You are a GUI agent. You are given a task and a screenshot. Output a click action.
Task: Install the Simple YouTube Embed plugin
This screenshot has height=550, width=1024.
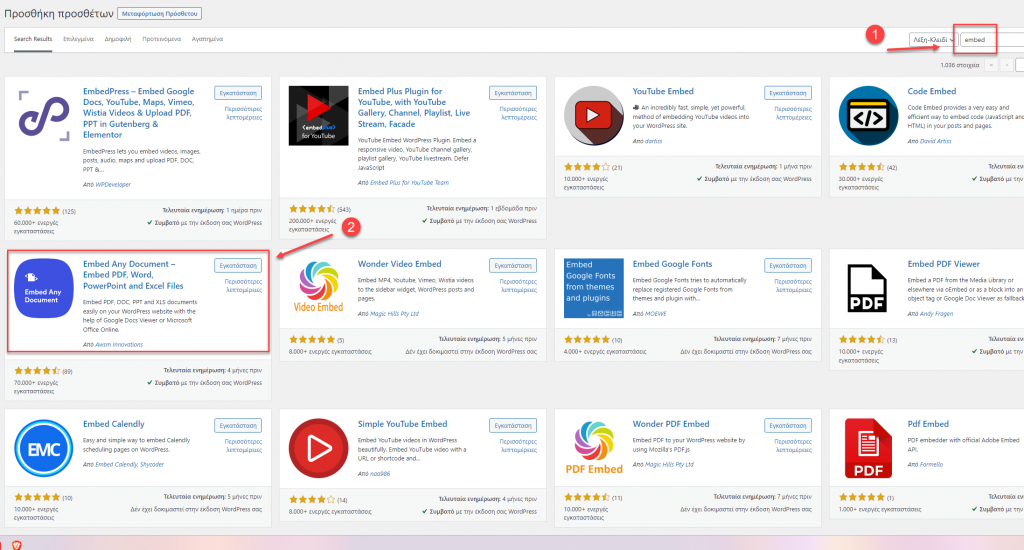(x=513, y=425)
